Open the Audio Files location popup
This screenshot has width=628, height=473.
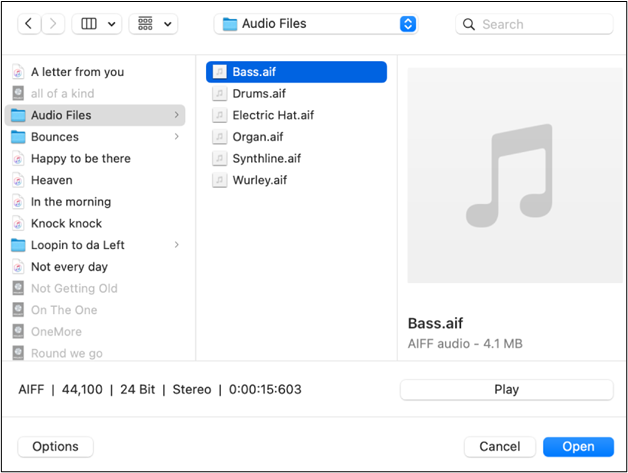(x=316, y=24)
